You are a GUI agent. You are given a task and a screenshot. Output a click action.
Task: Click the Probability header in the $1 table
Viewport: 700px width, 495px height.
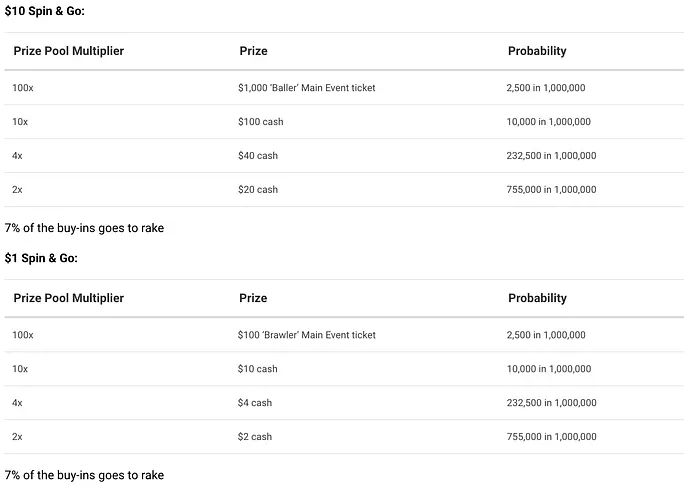(x=537, y=298)
